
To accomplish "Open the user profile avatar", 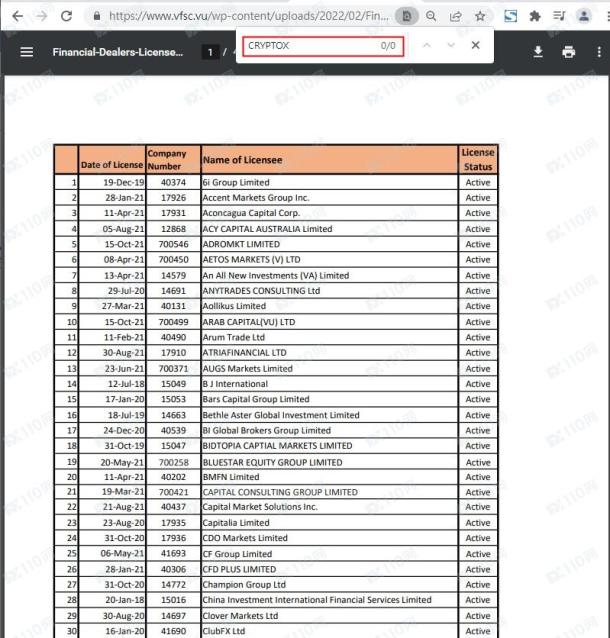I will click(x=584, y=16).
